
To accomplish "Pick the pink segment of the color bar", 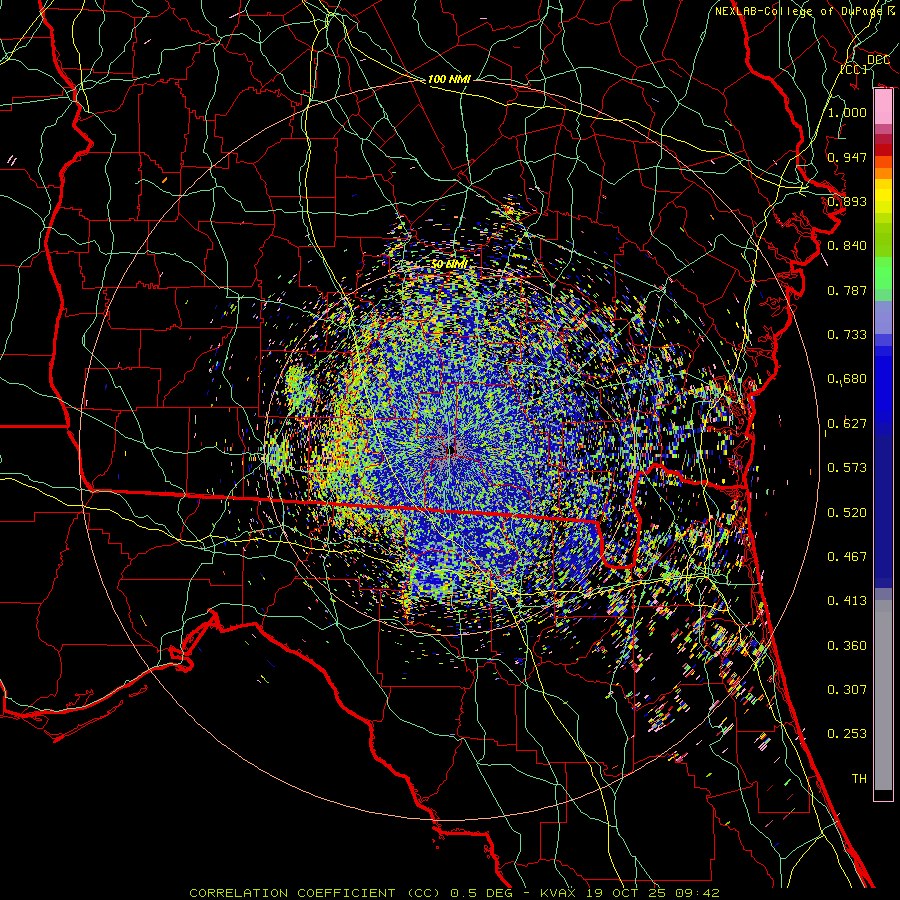I will (x=883, y=107).
